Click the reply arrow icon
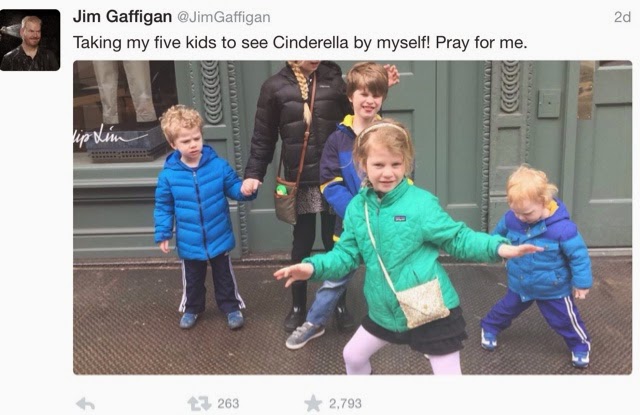640x415 pixels. coord(86,404)
